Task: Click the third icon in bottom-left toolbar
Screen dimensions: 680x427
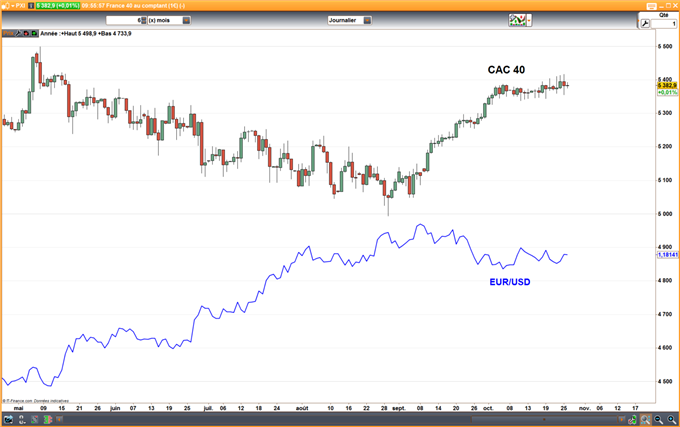Action: point(35,419)
